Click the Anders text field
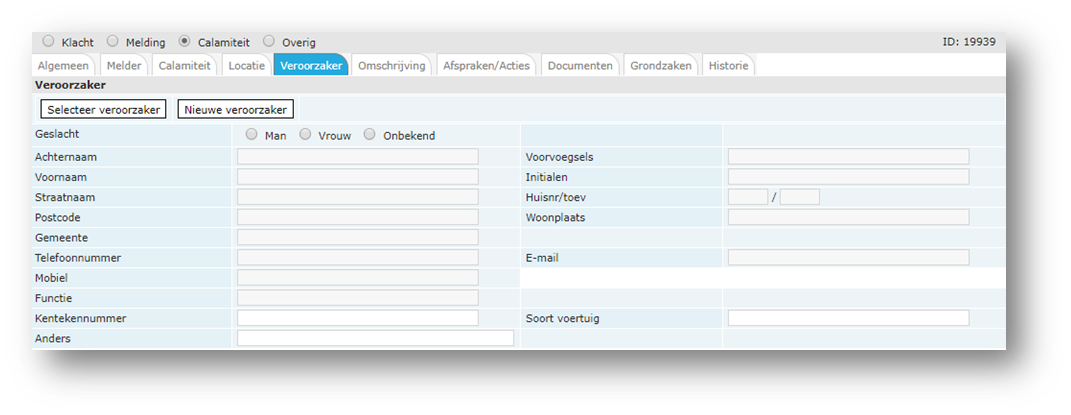The height and width of the screenshot is (415, 1071). tap(375, 339)
